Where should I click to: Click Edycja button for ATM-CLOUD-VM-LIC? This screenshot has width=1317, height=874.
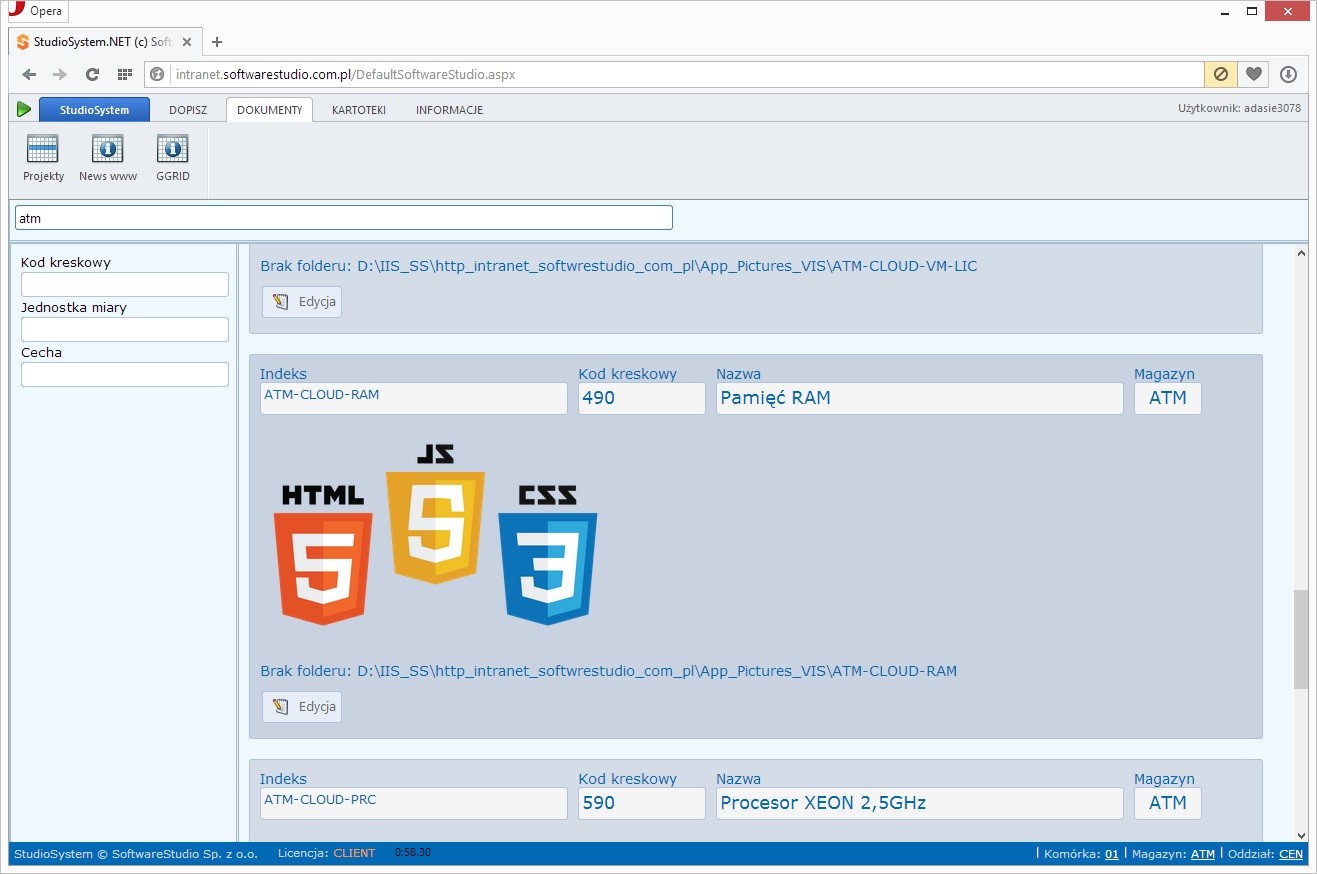[302, 302]
